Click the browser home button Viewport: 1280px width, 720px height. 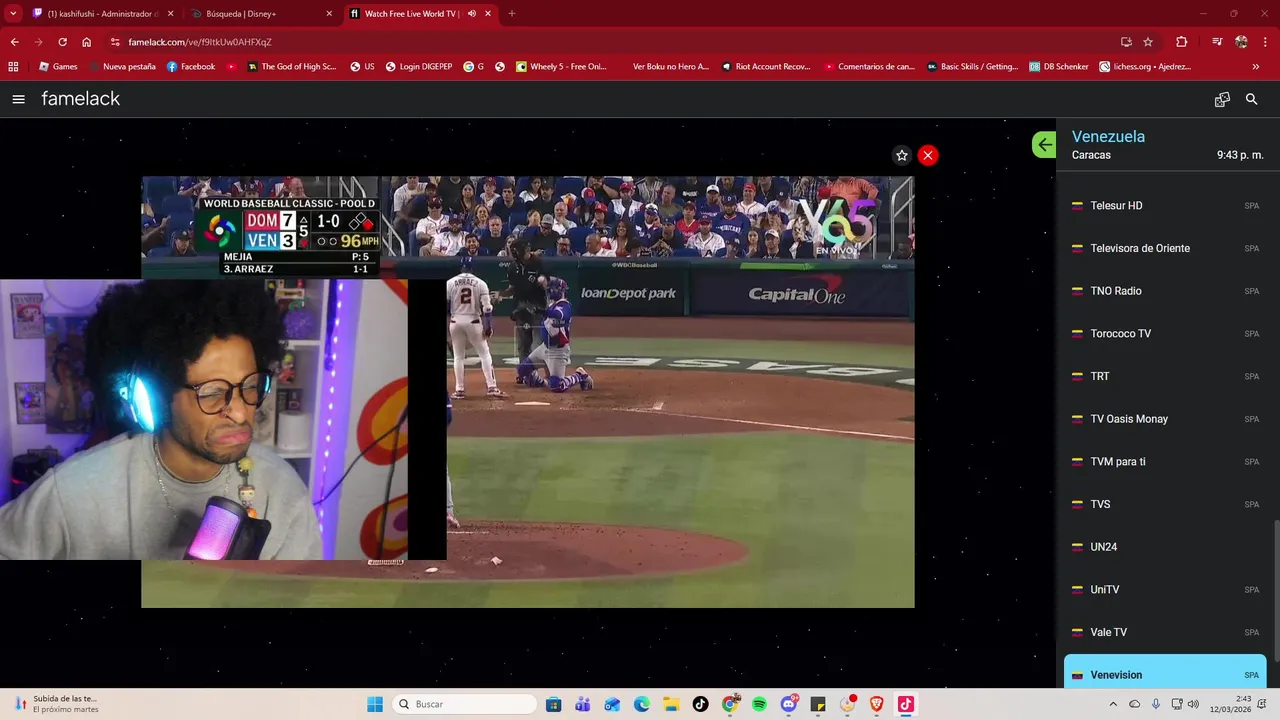[x=87, y=42]
